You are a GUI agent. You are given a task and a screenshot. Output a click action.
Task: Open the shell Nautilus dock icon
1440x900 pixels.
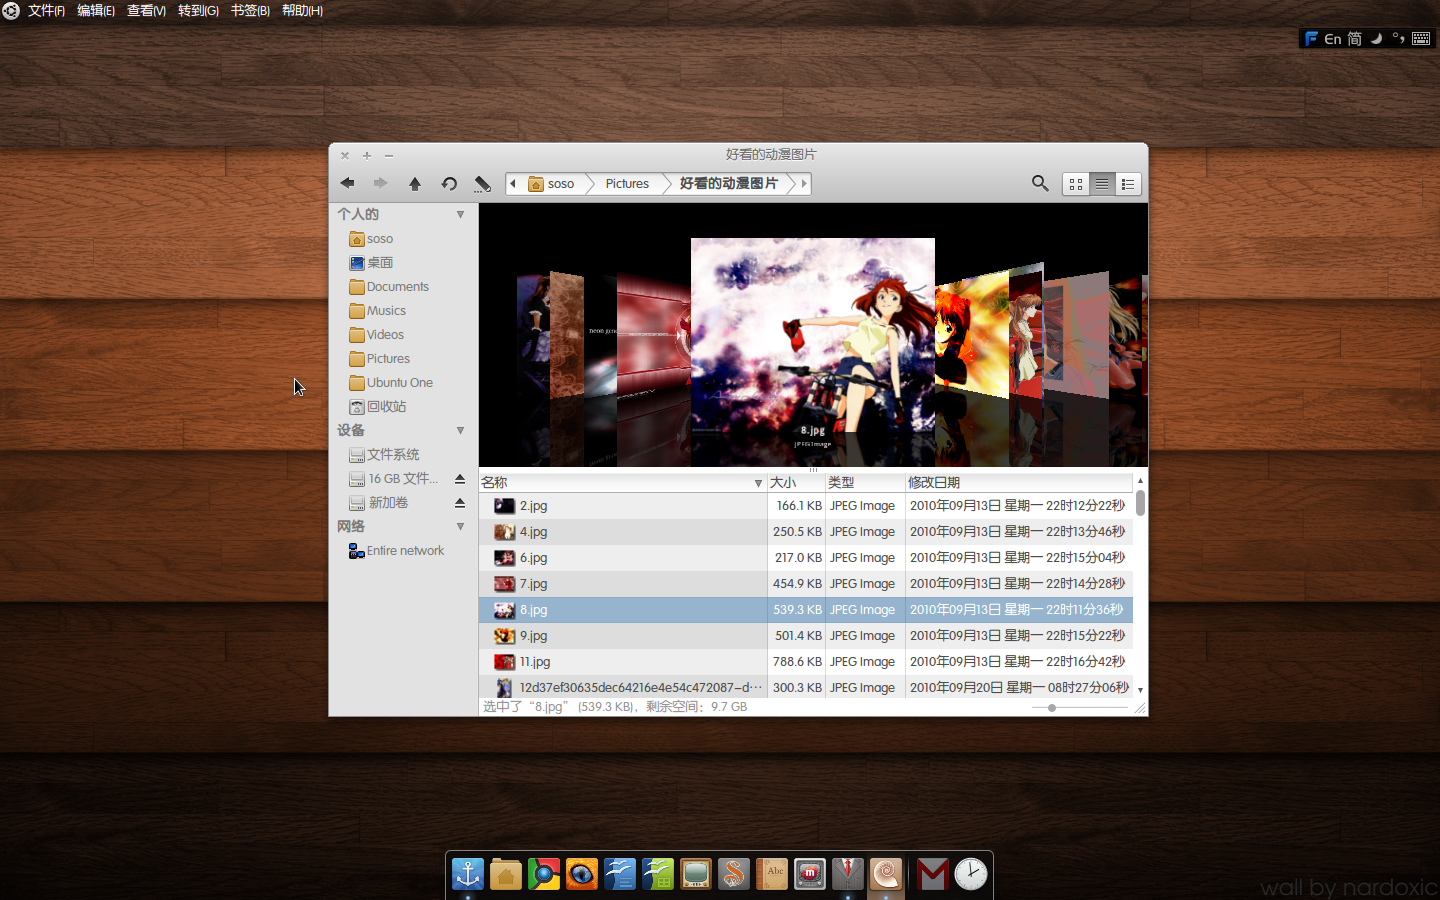click(886, 874)
